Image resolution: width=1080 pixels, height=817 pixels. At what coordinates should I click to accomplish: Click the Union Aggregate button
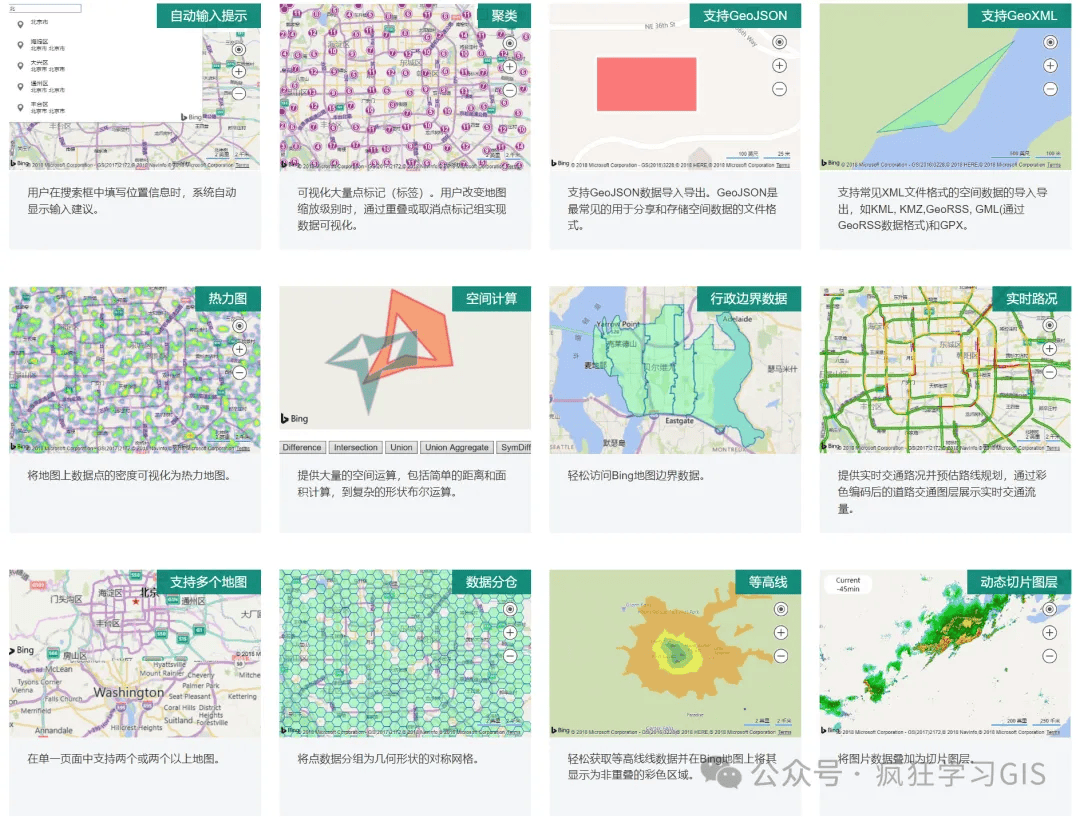point(457,448)
